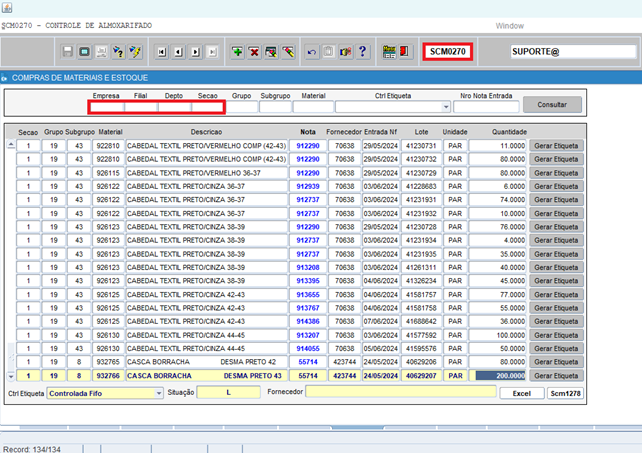642x453 pixels.
Task: Click the Material filter input field
Action: (313, 107)
